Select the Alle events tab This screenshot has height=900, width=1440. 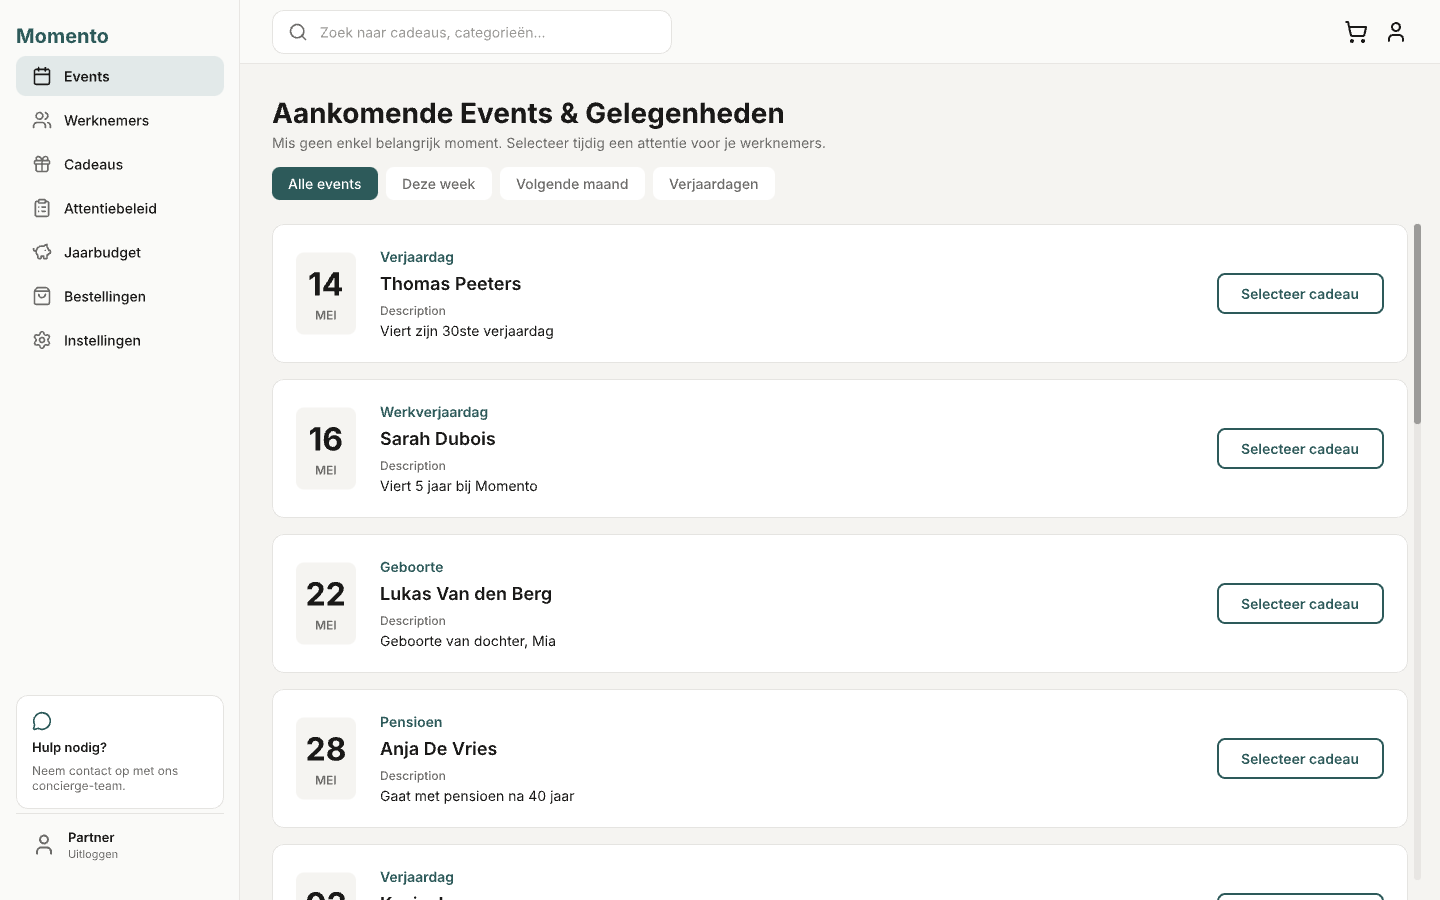[324, 184]
